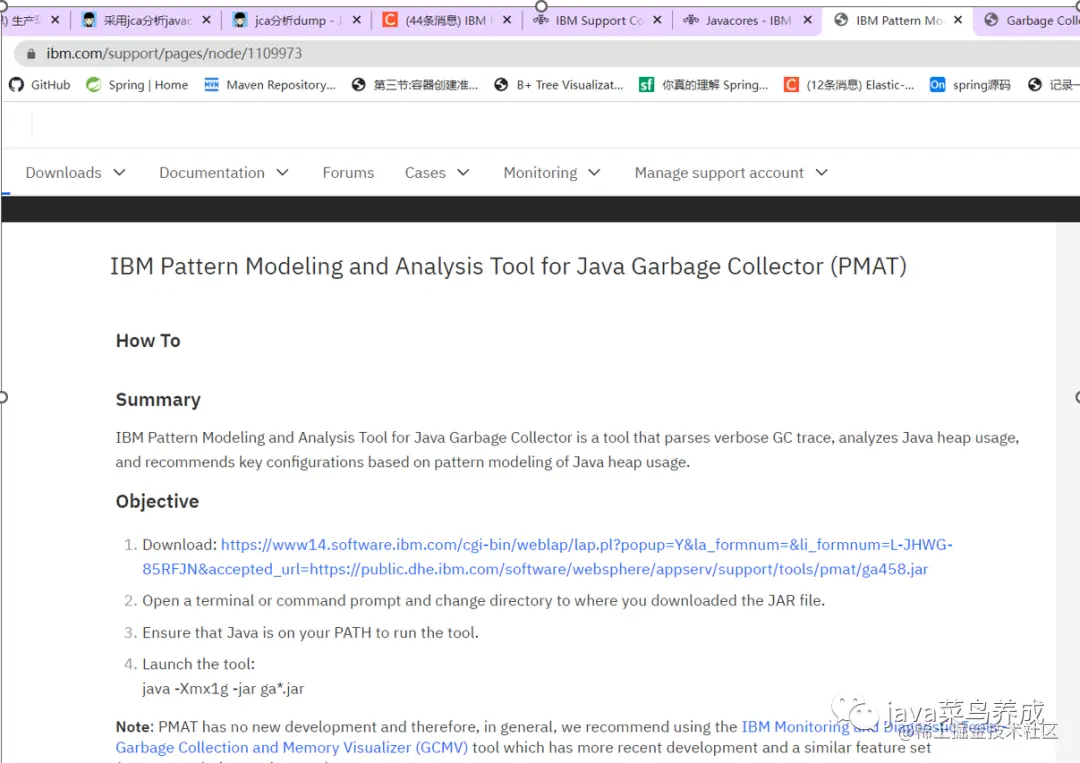The width and height of the screenshot is (1080, 763).
Task: Open the 记录 bookmark
Action: click(x=1052, y=85)
